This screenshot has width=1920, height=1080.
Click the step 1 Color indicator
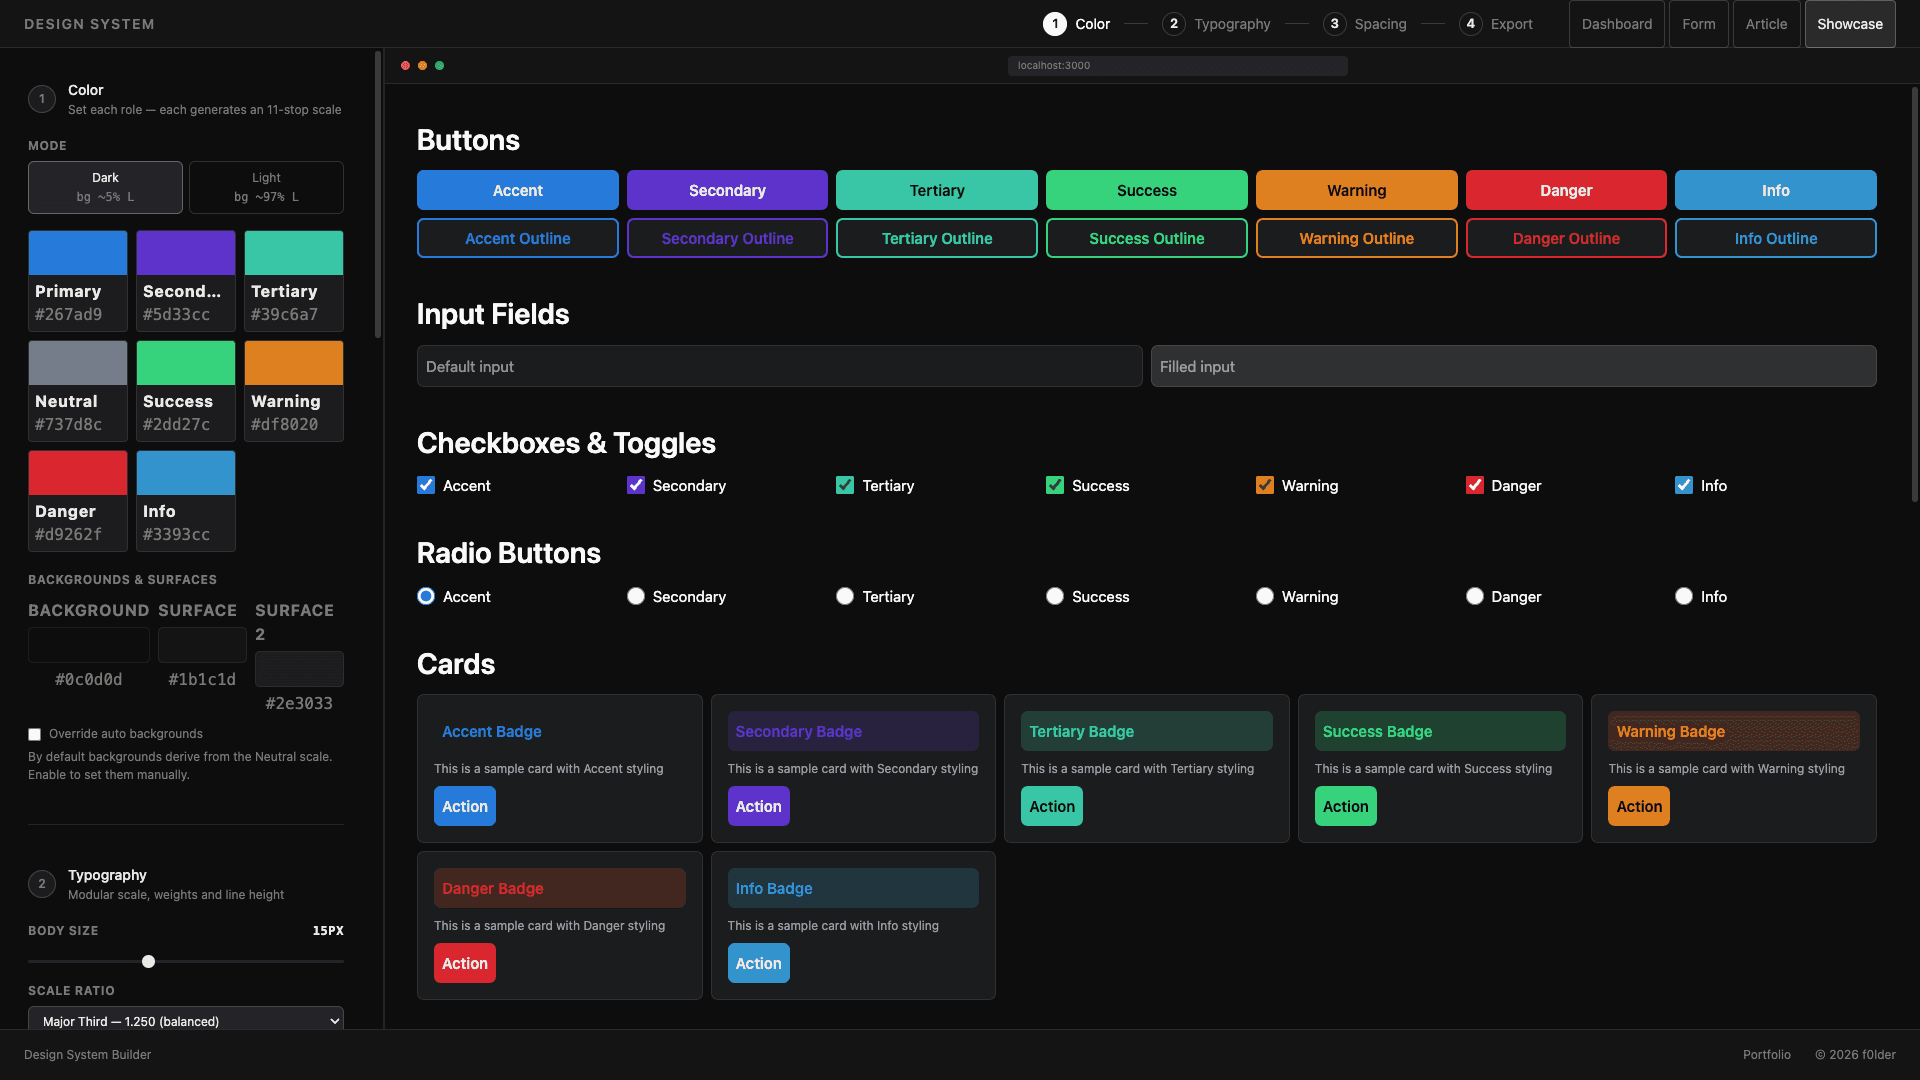[x=1076, y=24]
